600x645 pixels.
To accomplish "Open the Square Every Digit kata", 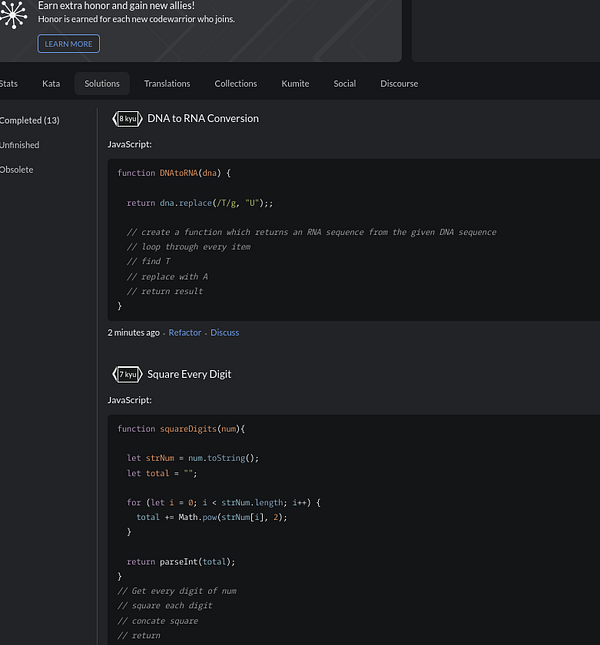I will (x=189, y=375).
